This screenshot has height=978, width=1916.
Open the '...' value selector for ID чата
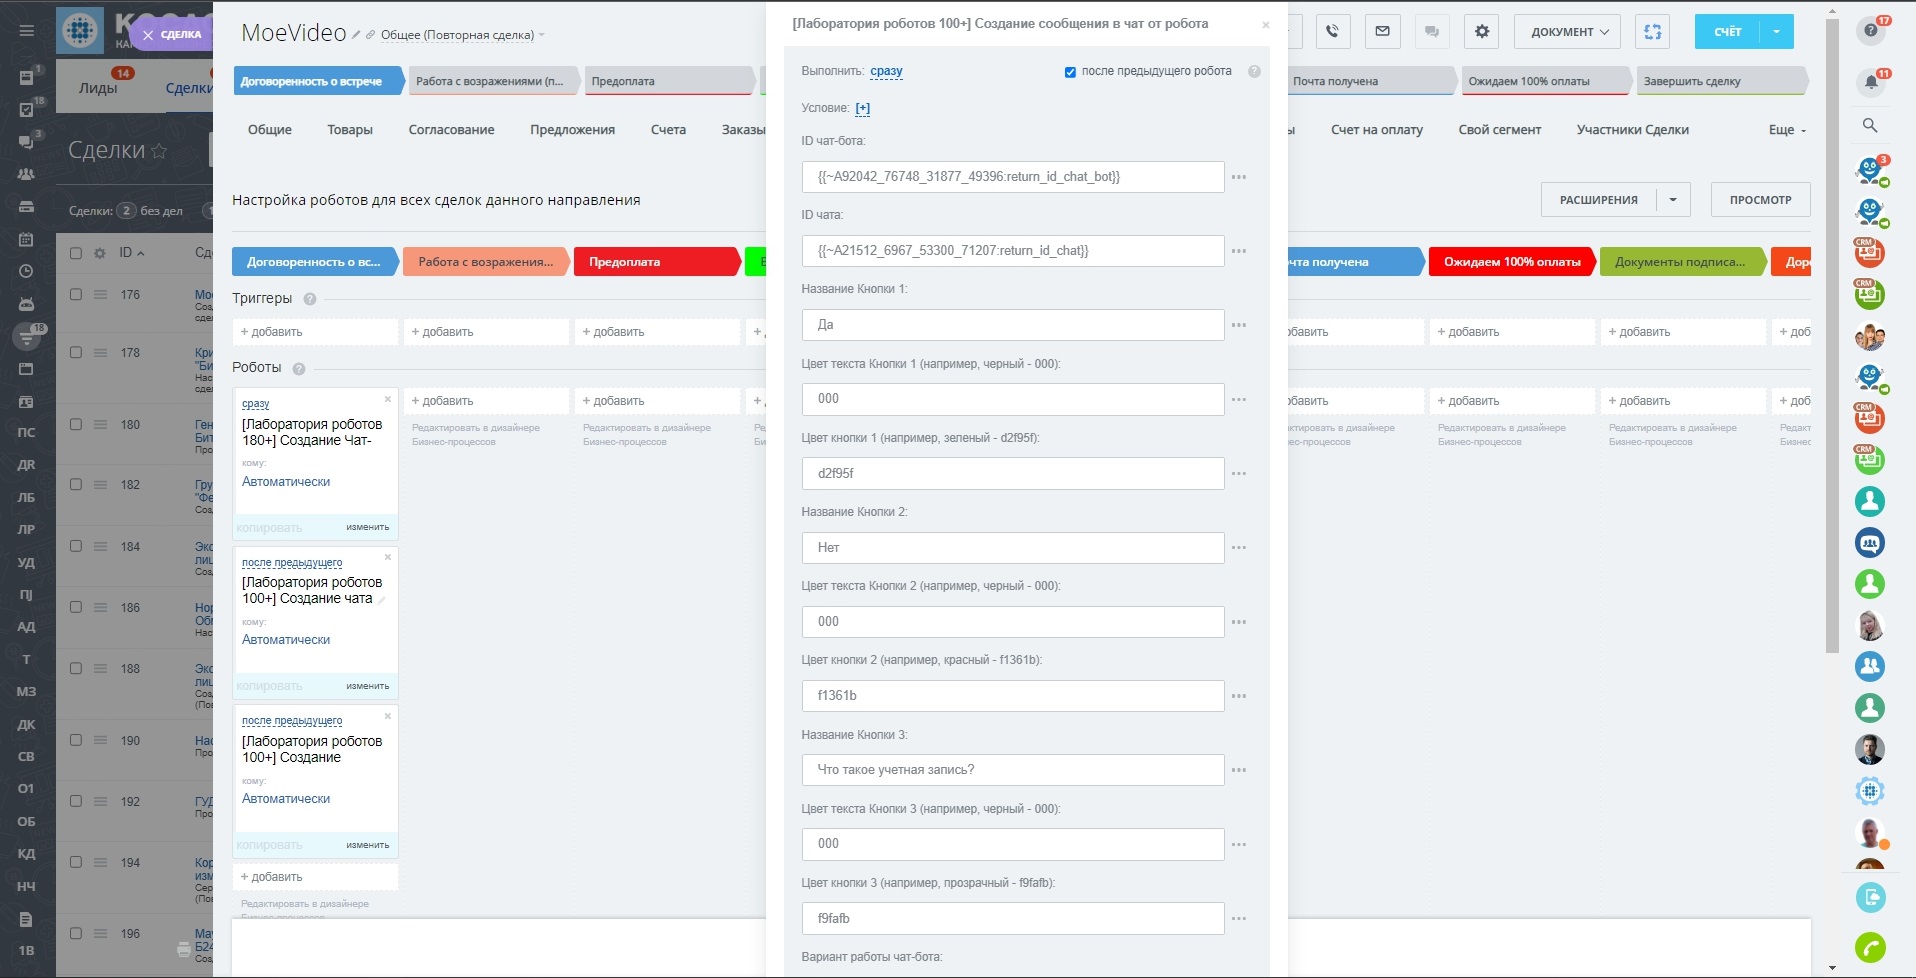tap(1239, 251)
